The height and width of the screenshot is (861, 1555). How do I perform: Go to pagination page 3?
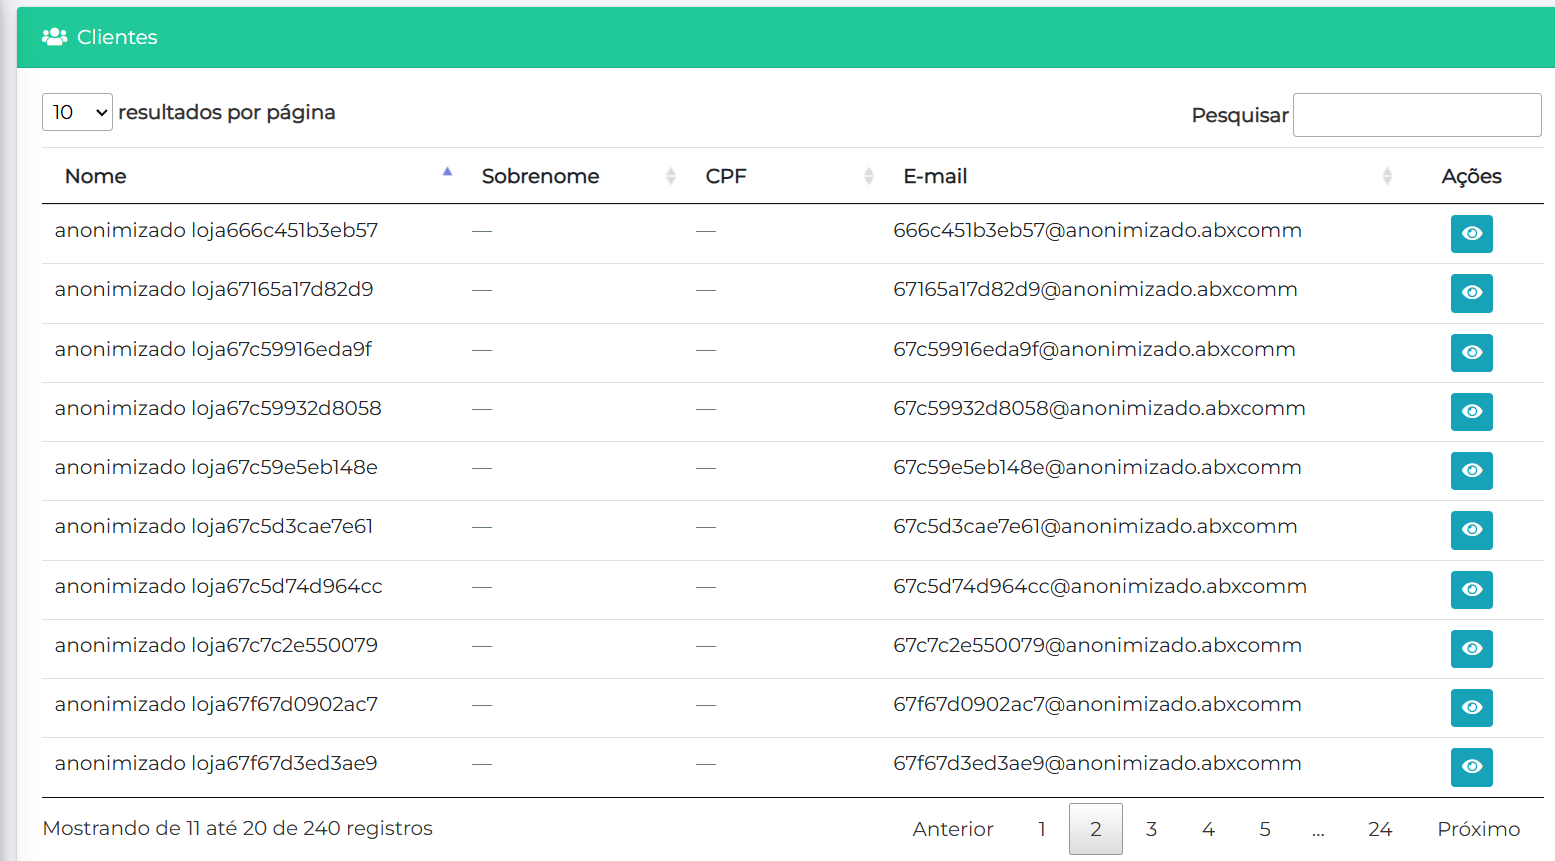pos(1151,829)
